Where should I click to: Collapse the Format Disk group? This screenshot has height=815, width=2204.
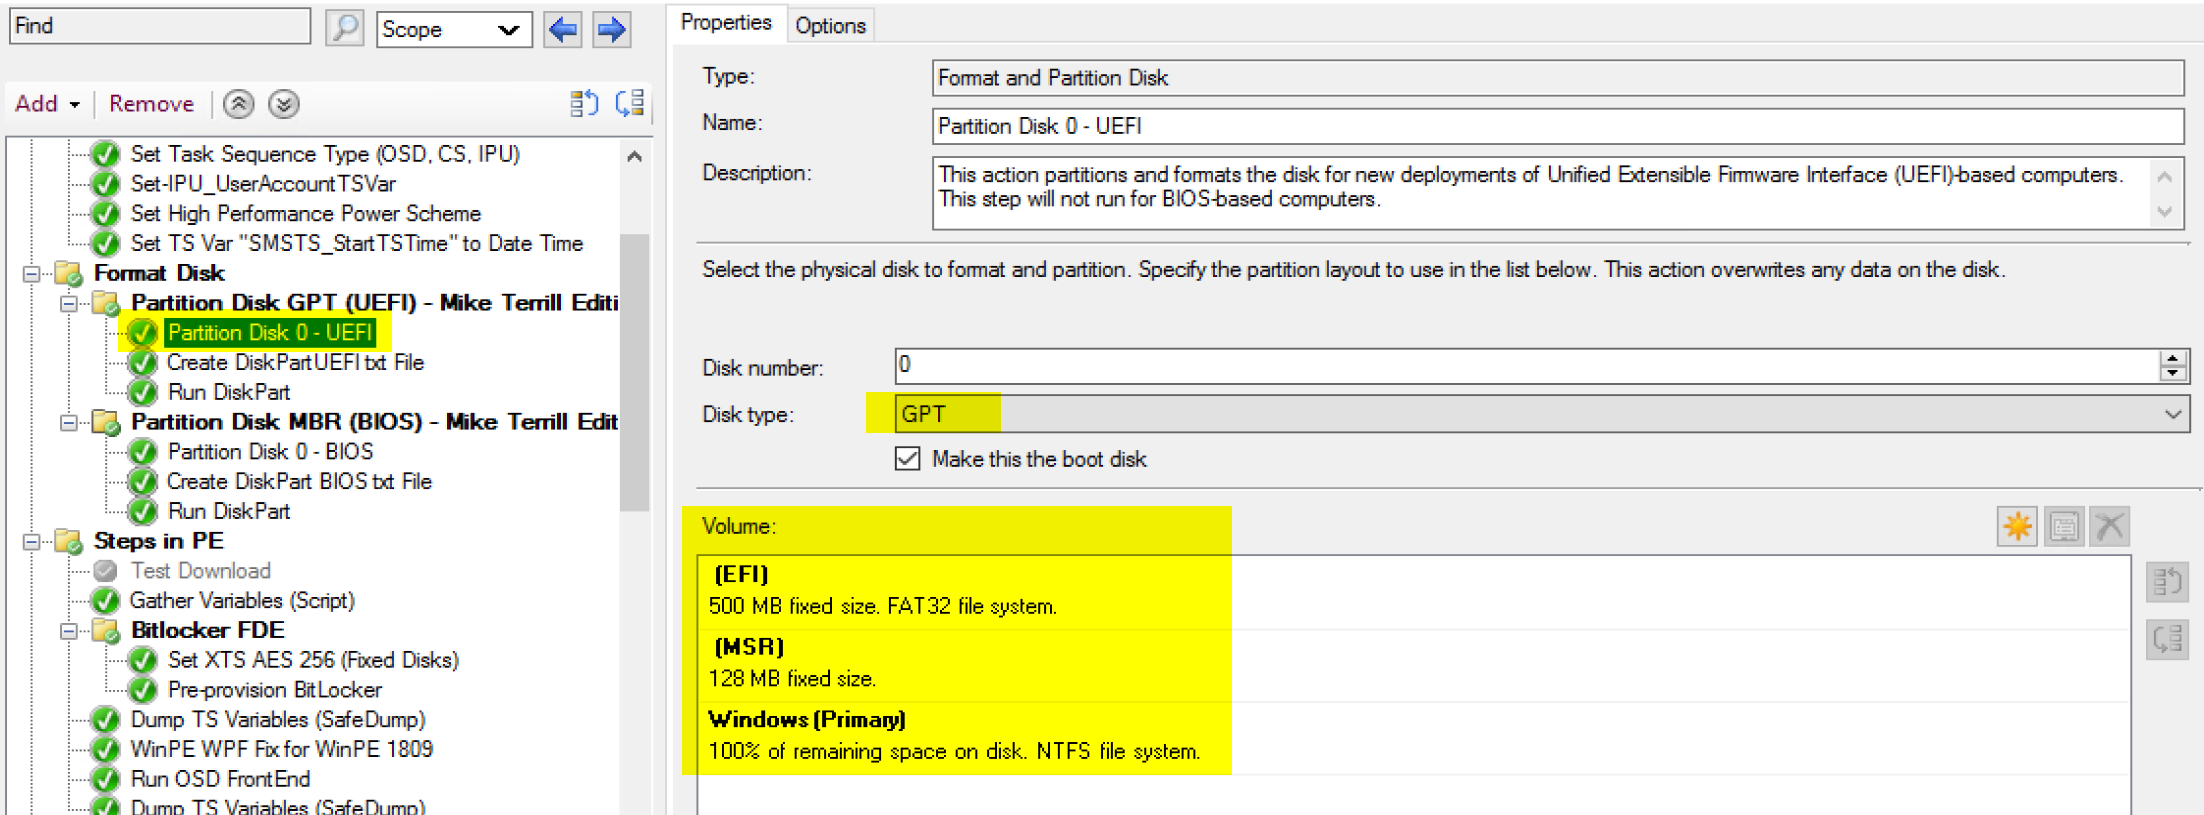32,273
